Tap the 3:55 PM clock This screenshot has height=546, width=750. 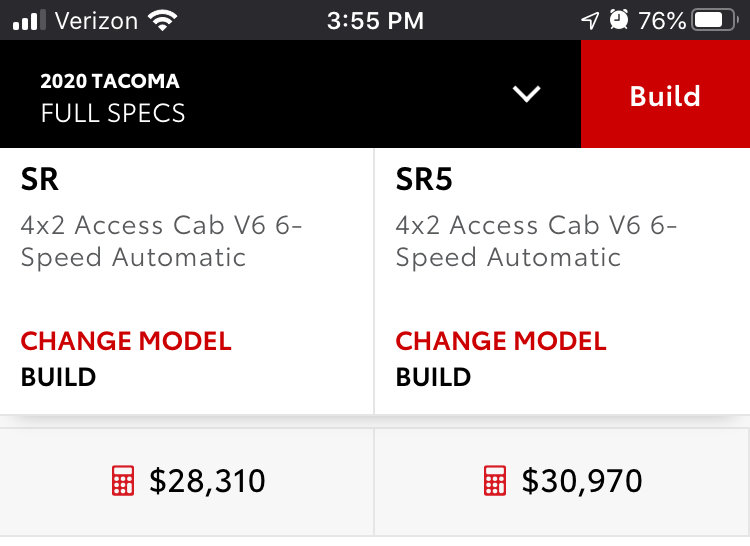(x=375, y=21)
